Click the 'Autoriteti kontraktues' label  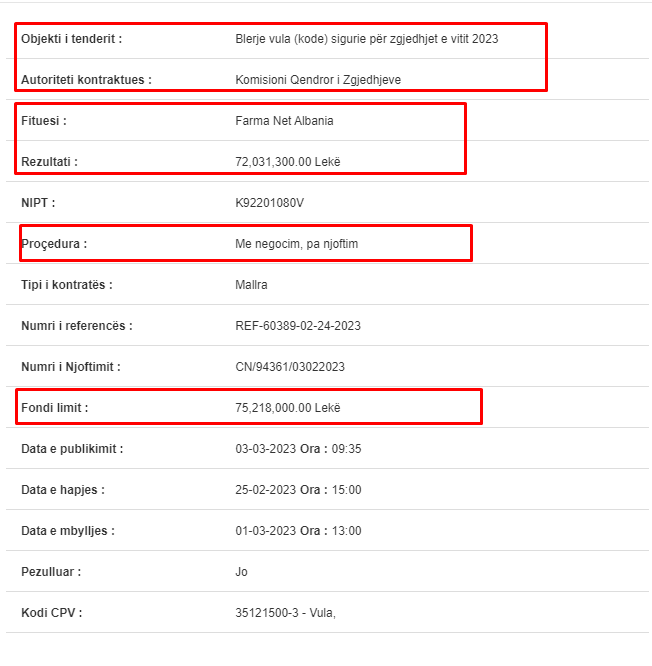point(86,80)
